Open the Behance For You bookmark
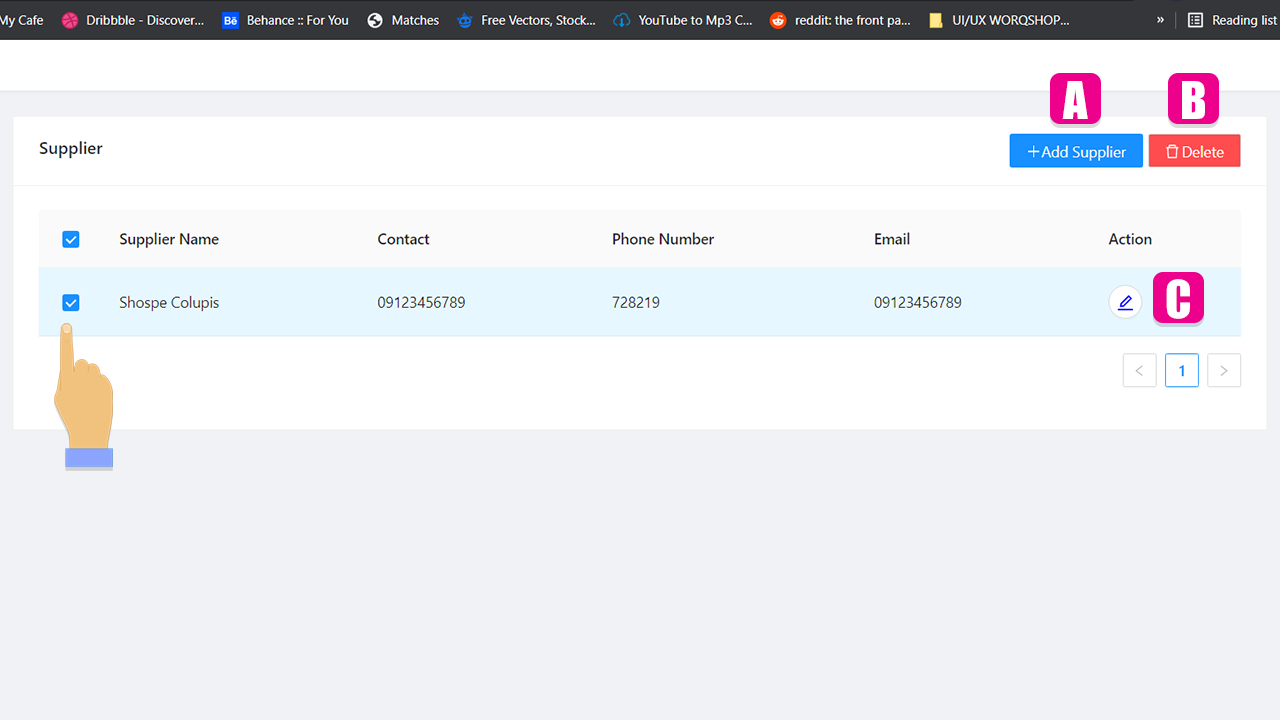The width and height of the screenshot is (1280, 720). (x=286, y=20)
